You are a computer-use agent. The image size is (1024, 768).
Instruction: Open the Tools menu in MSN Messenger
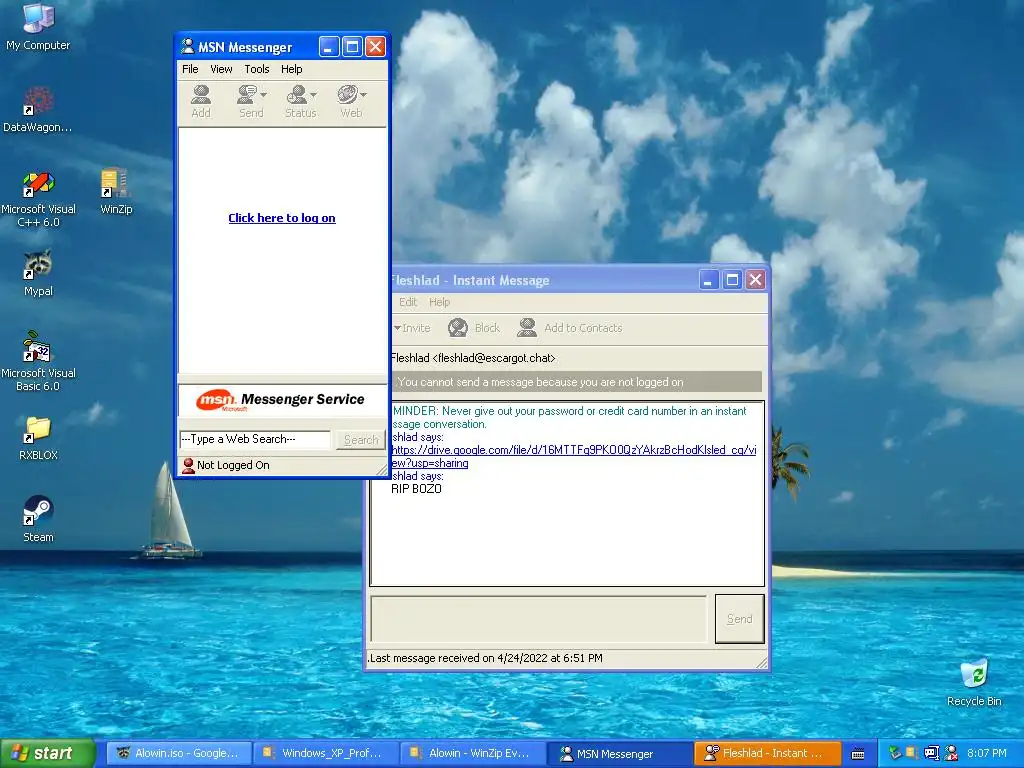257,69
